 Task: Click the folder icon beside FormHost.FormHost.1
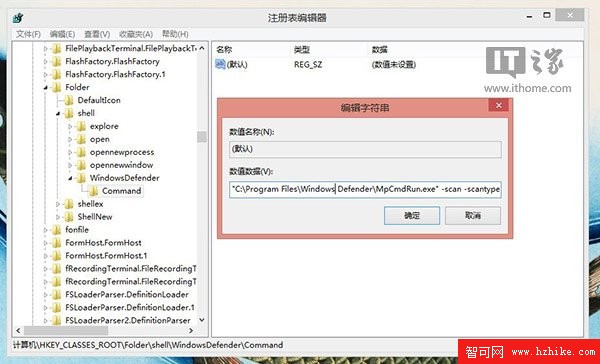click(x=57, y=256)
